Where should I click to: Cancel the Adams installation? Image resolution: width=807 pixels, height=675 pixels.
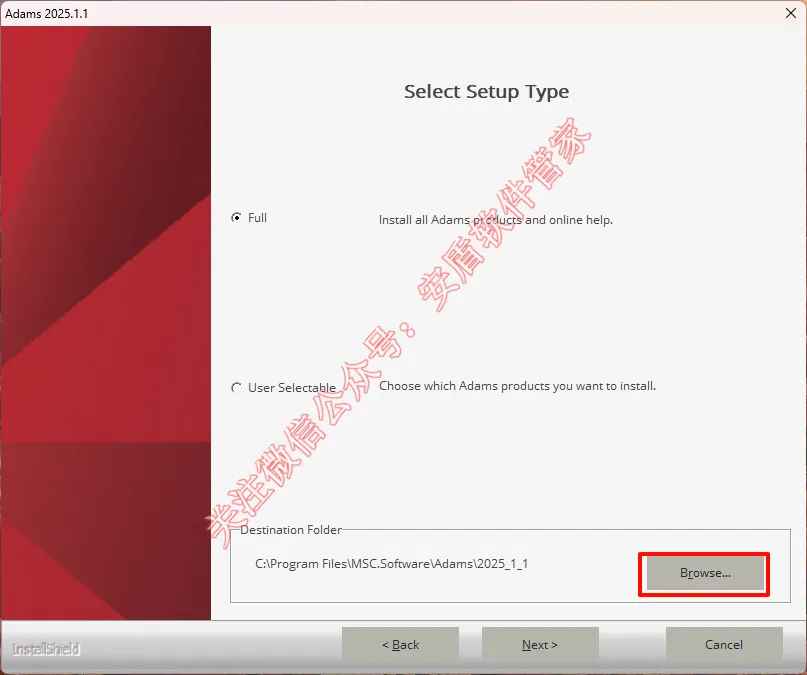click(724, 644)
